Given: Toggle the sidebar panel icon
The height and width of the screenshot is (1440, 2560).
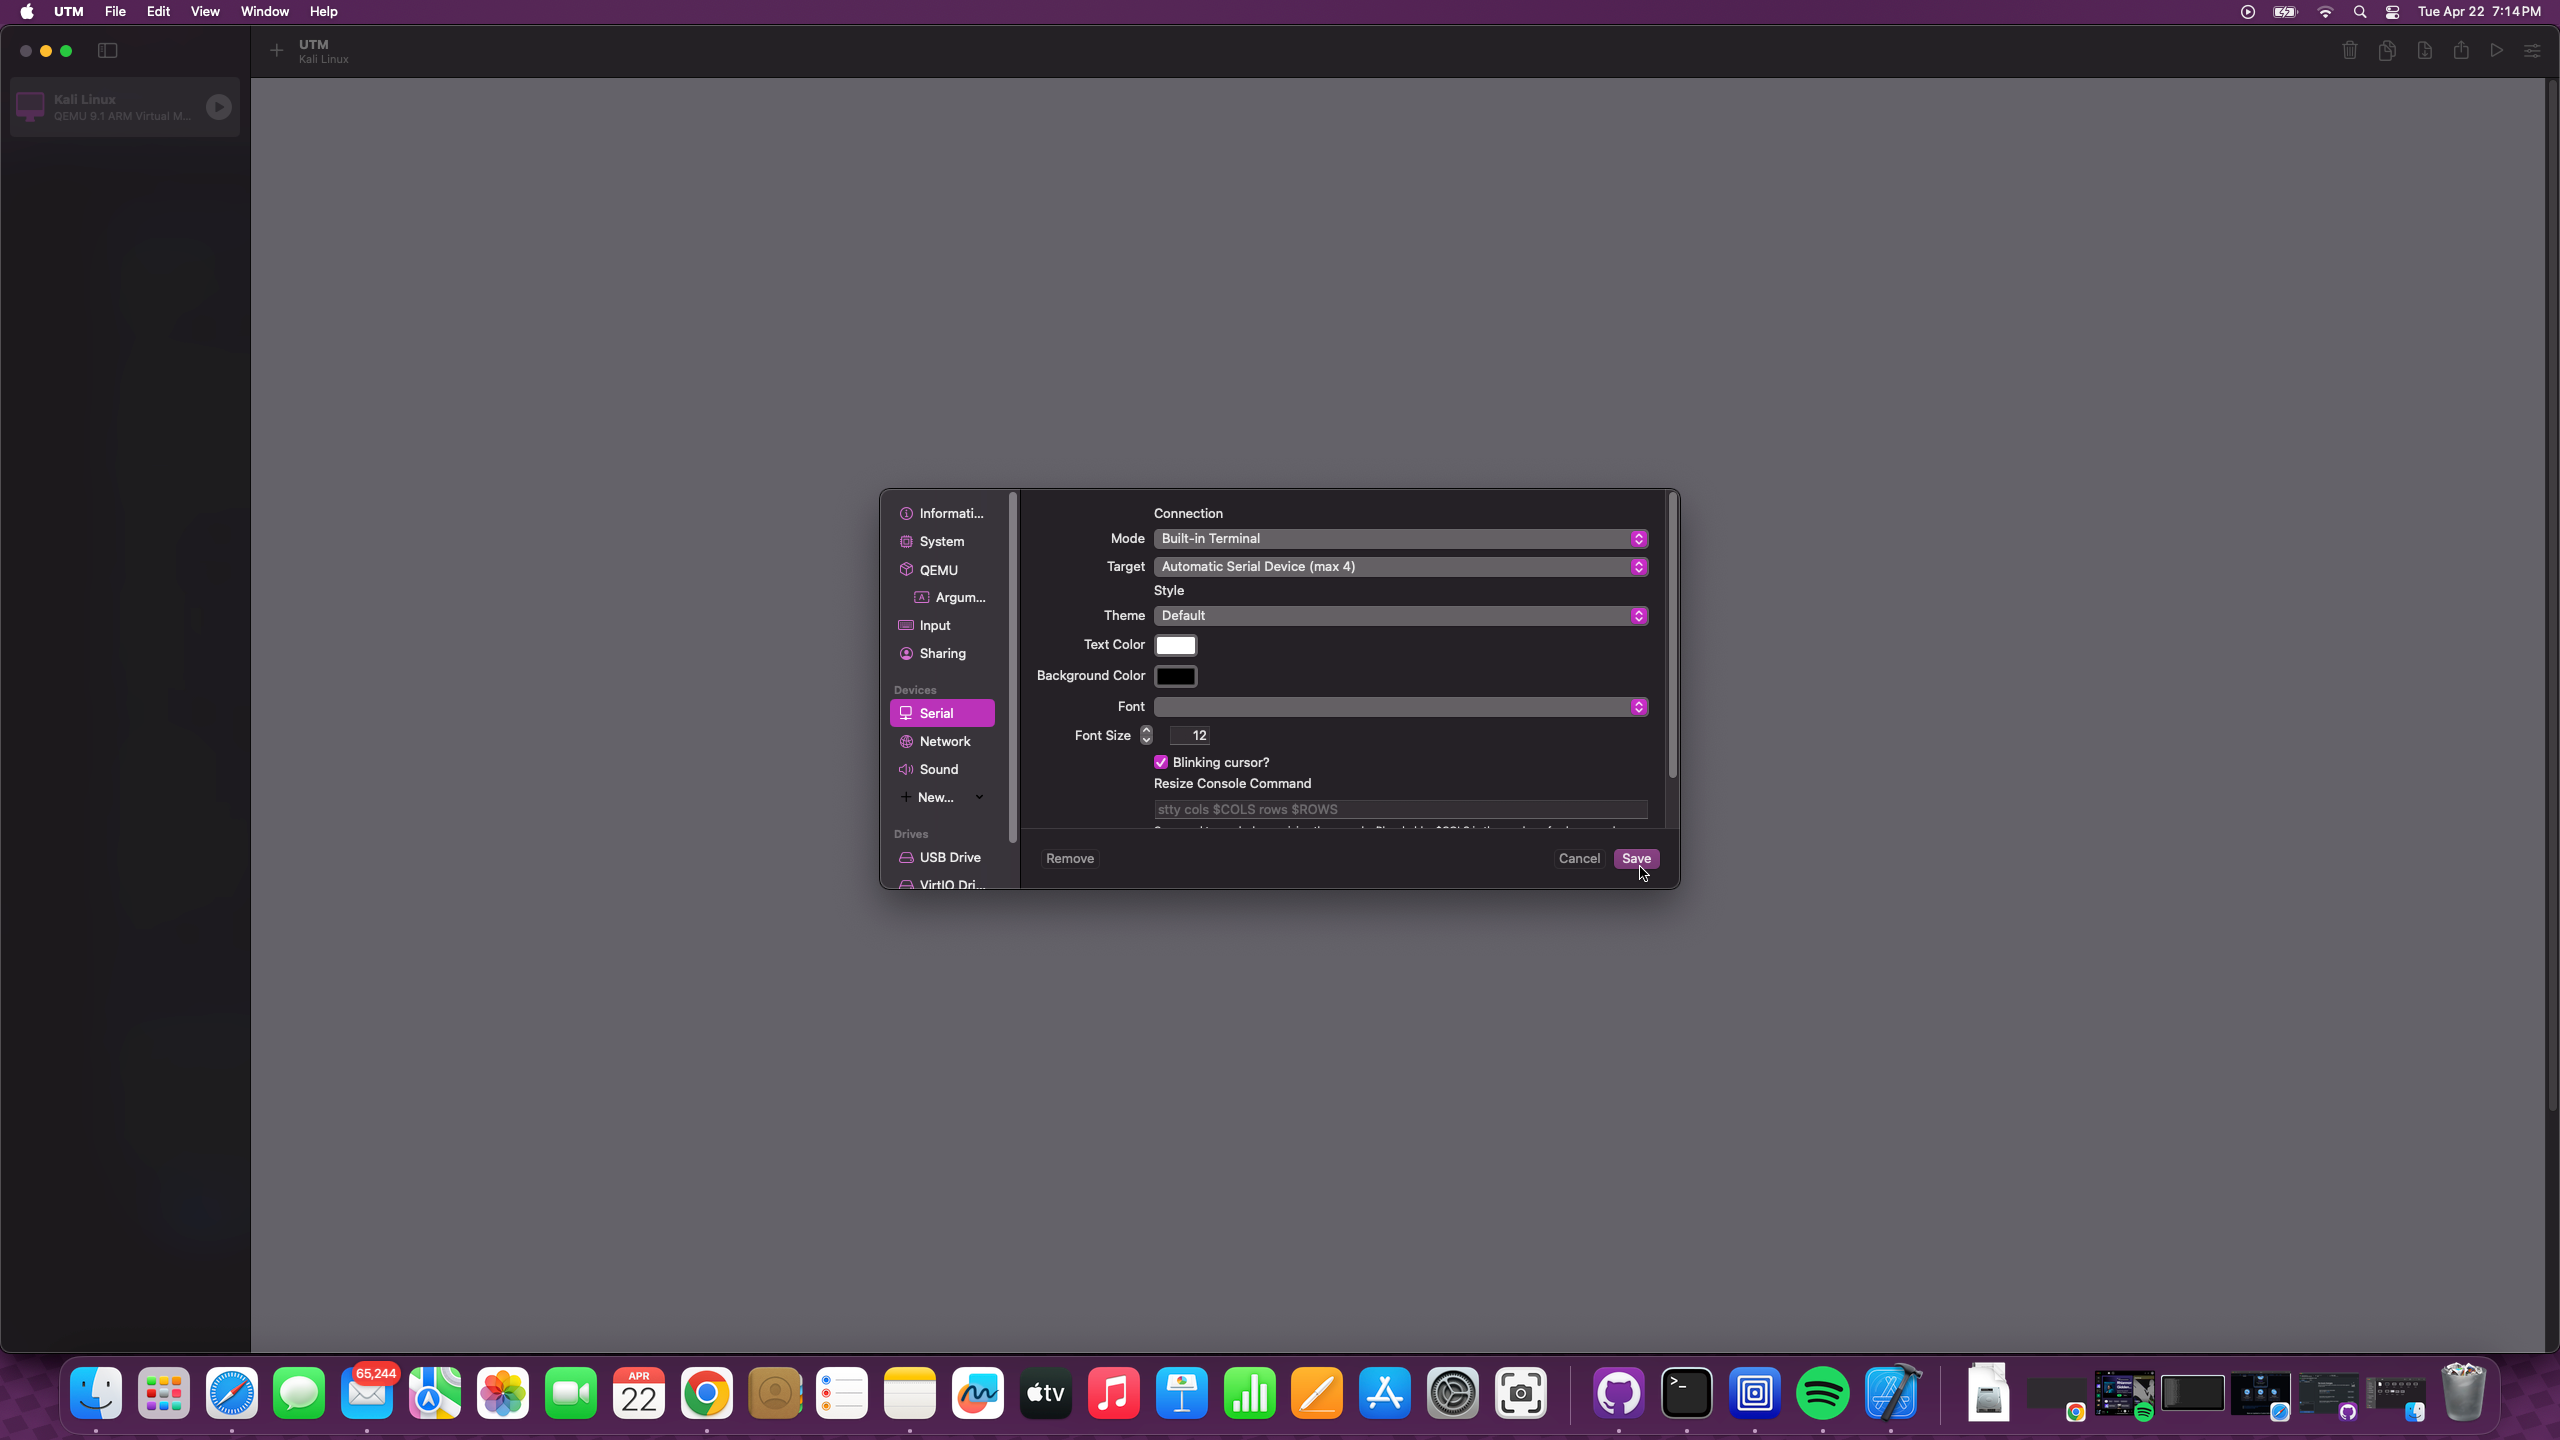Looking at the screenshot, I should pos(108,51).
